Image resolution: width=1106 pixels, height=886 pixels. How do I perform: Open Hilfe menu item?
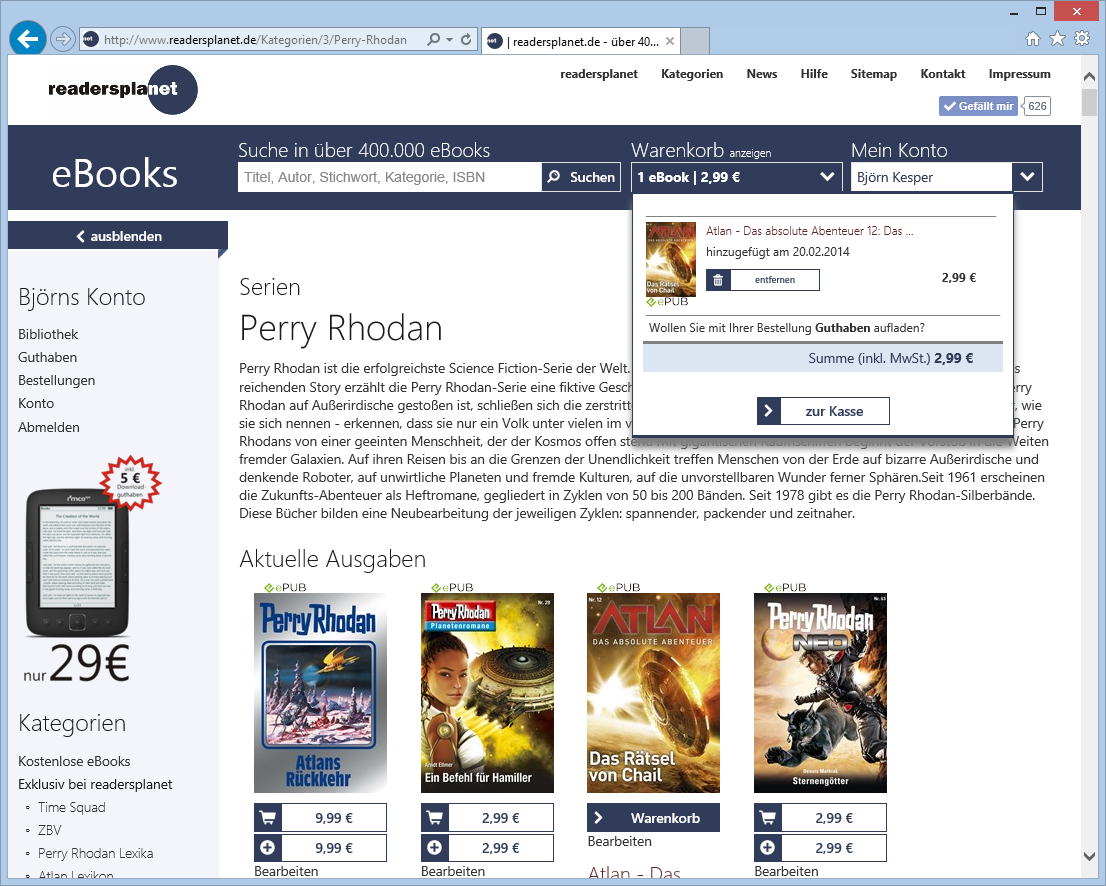pos(814,74)
